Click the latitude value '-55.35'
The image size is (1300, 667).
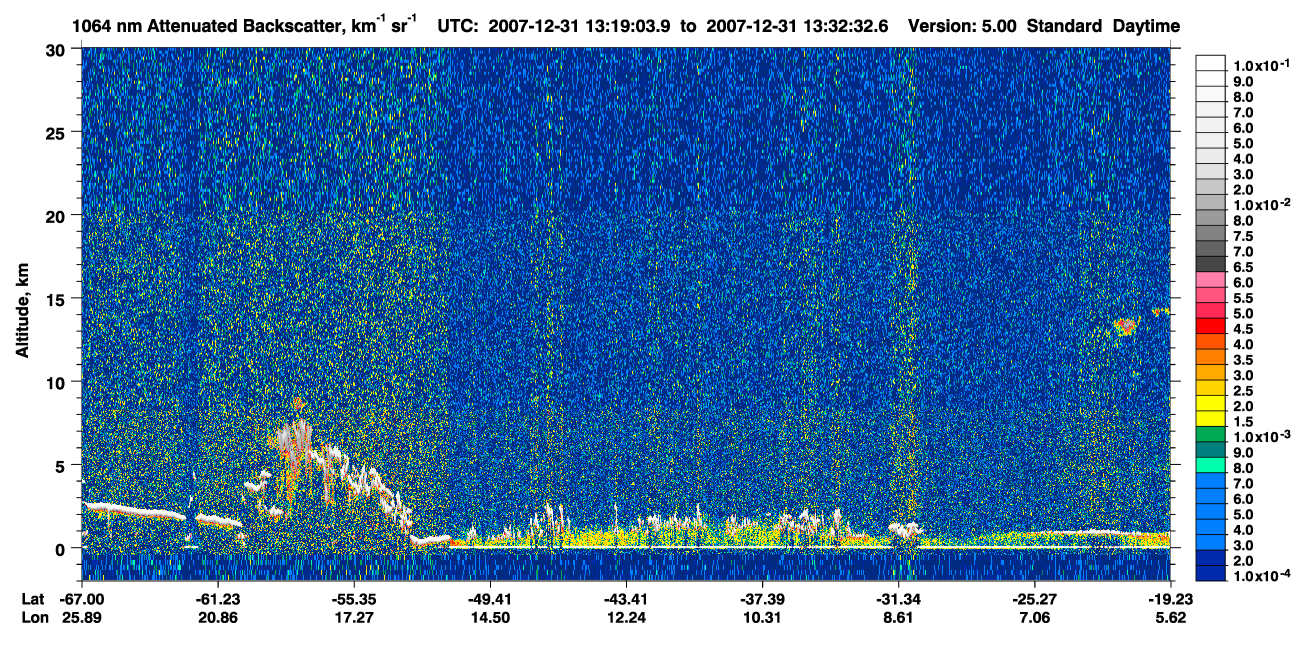[x=354, y=599]
